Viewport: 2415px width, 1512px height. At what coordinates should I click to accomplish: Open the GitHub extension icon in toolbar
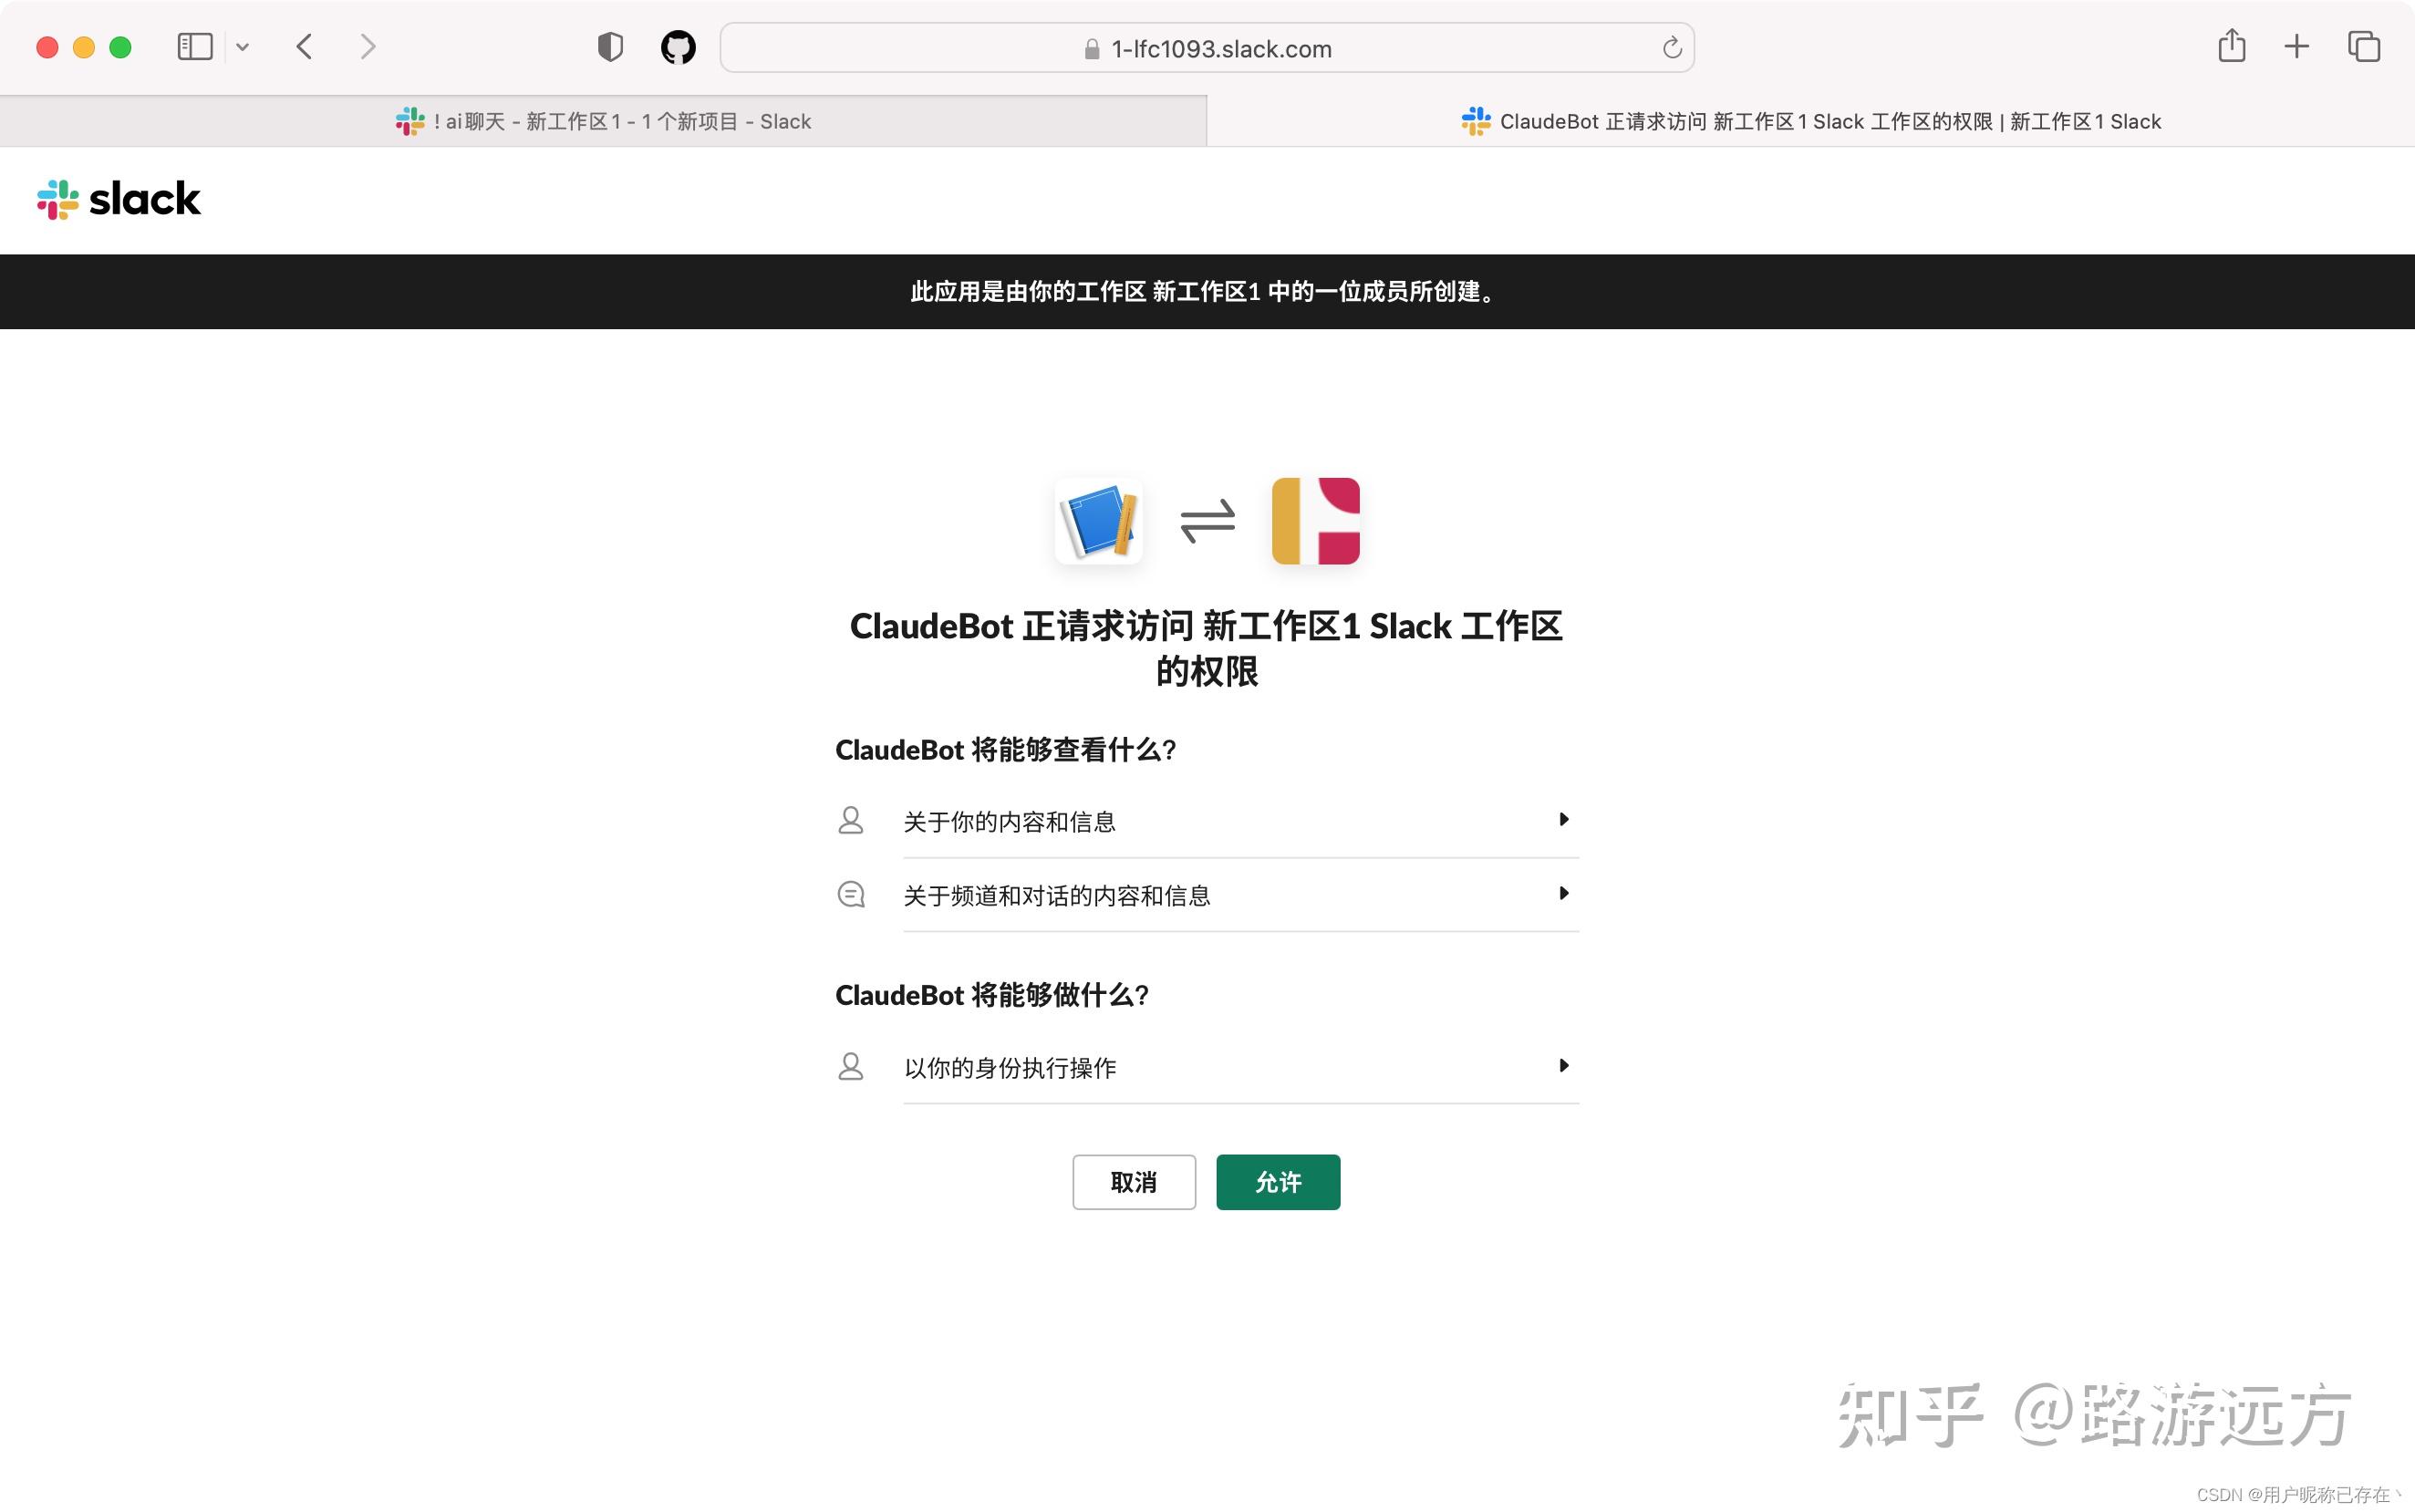678,47
